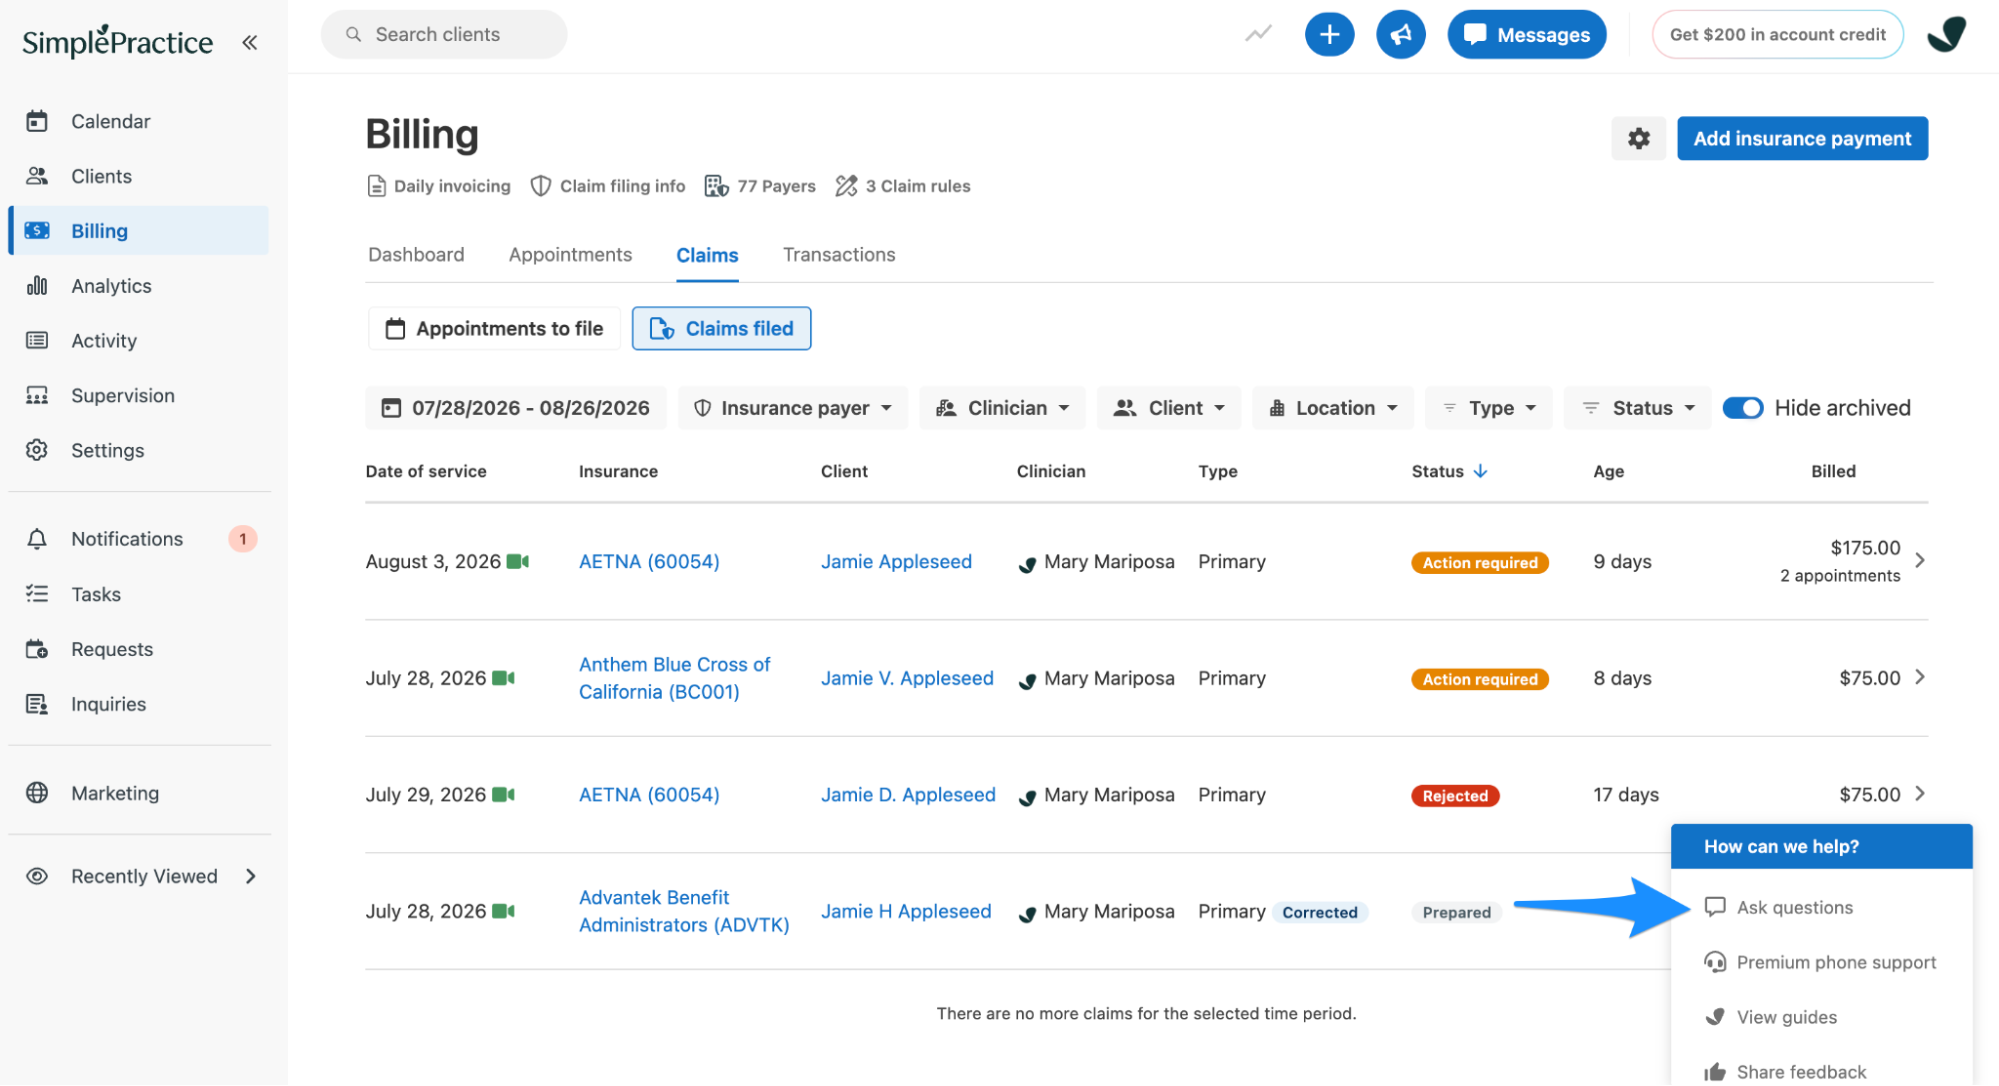Click the trend line icon in header
This screenshot has width=1999, height=1086.
(x=1258, y=34)
